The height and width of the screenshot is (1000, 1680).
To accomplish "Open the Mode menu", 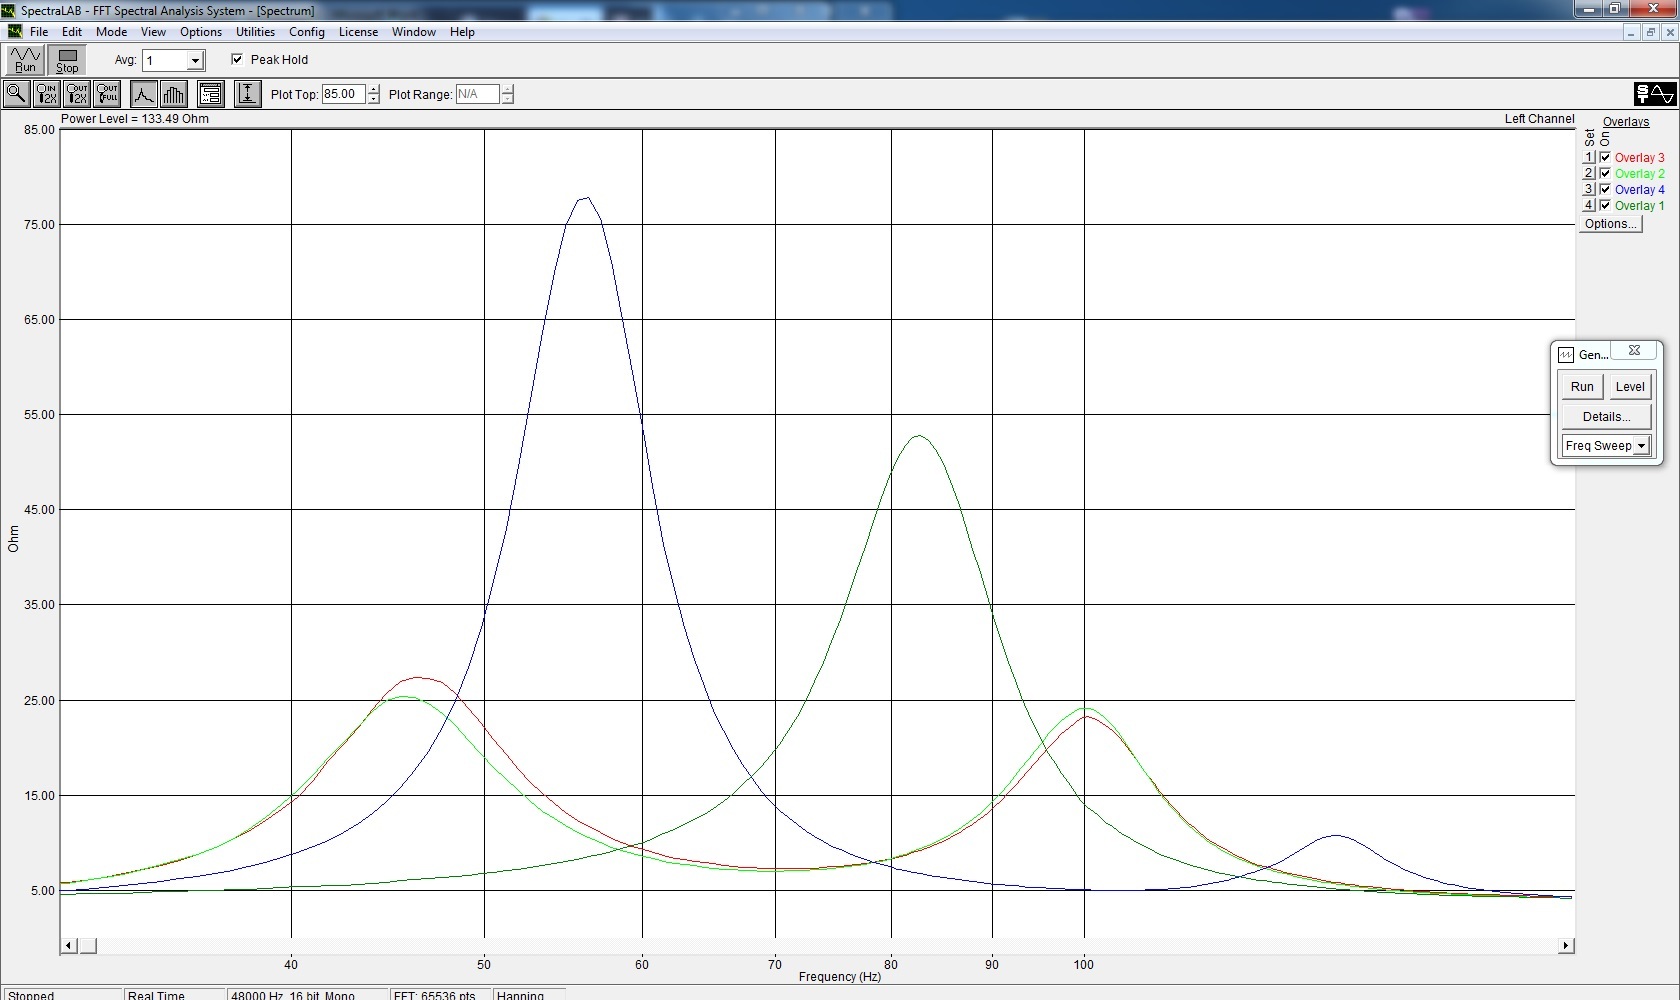I will 112,32.
